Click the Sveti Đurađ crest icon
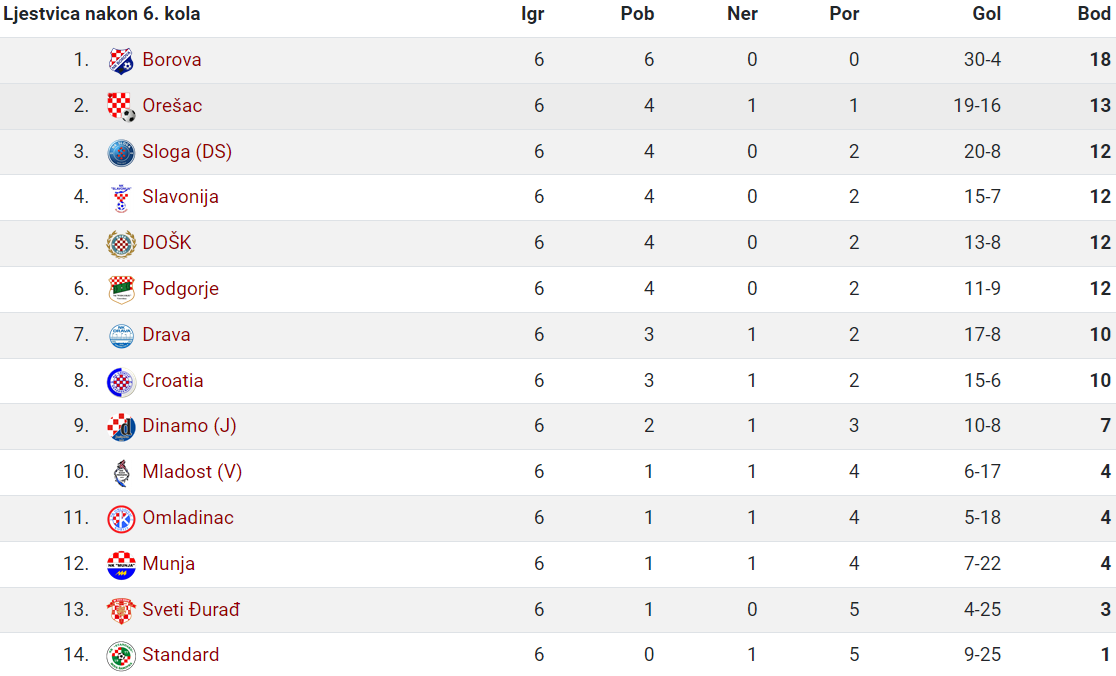Screen dimensions: 1116x676 (x=121, y=611)
